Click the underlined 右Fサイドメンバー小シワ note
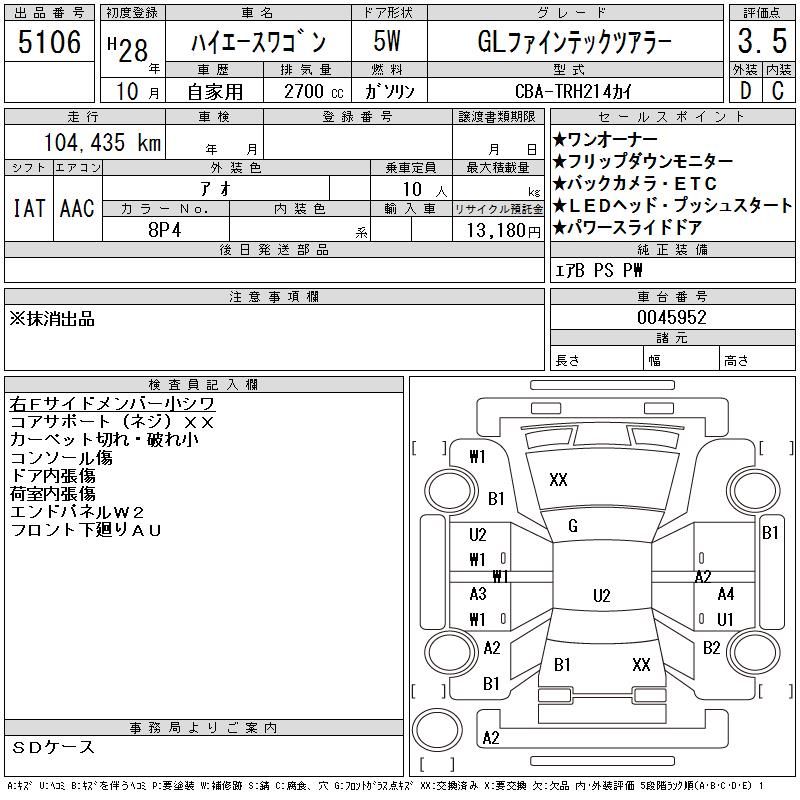800x800 pixels. (112, 404)
